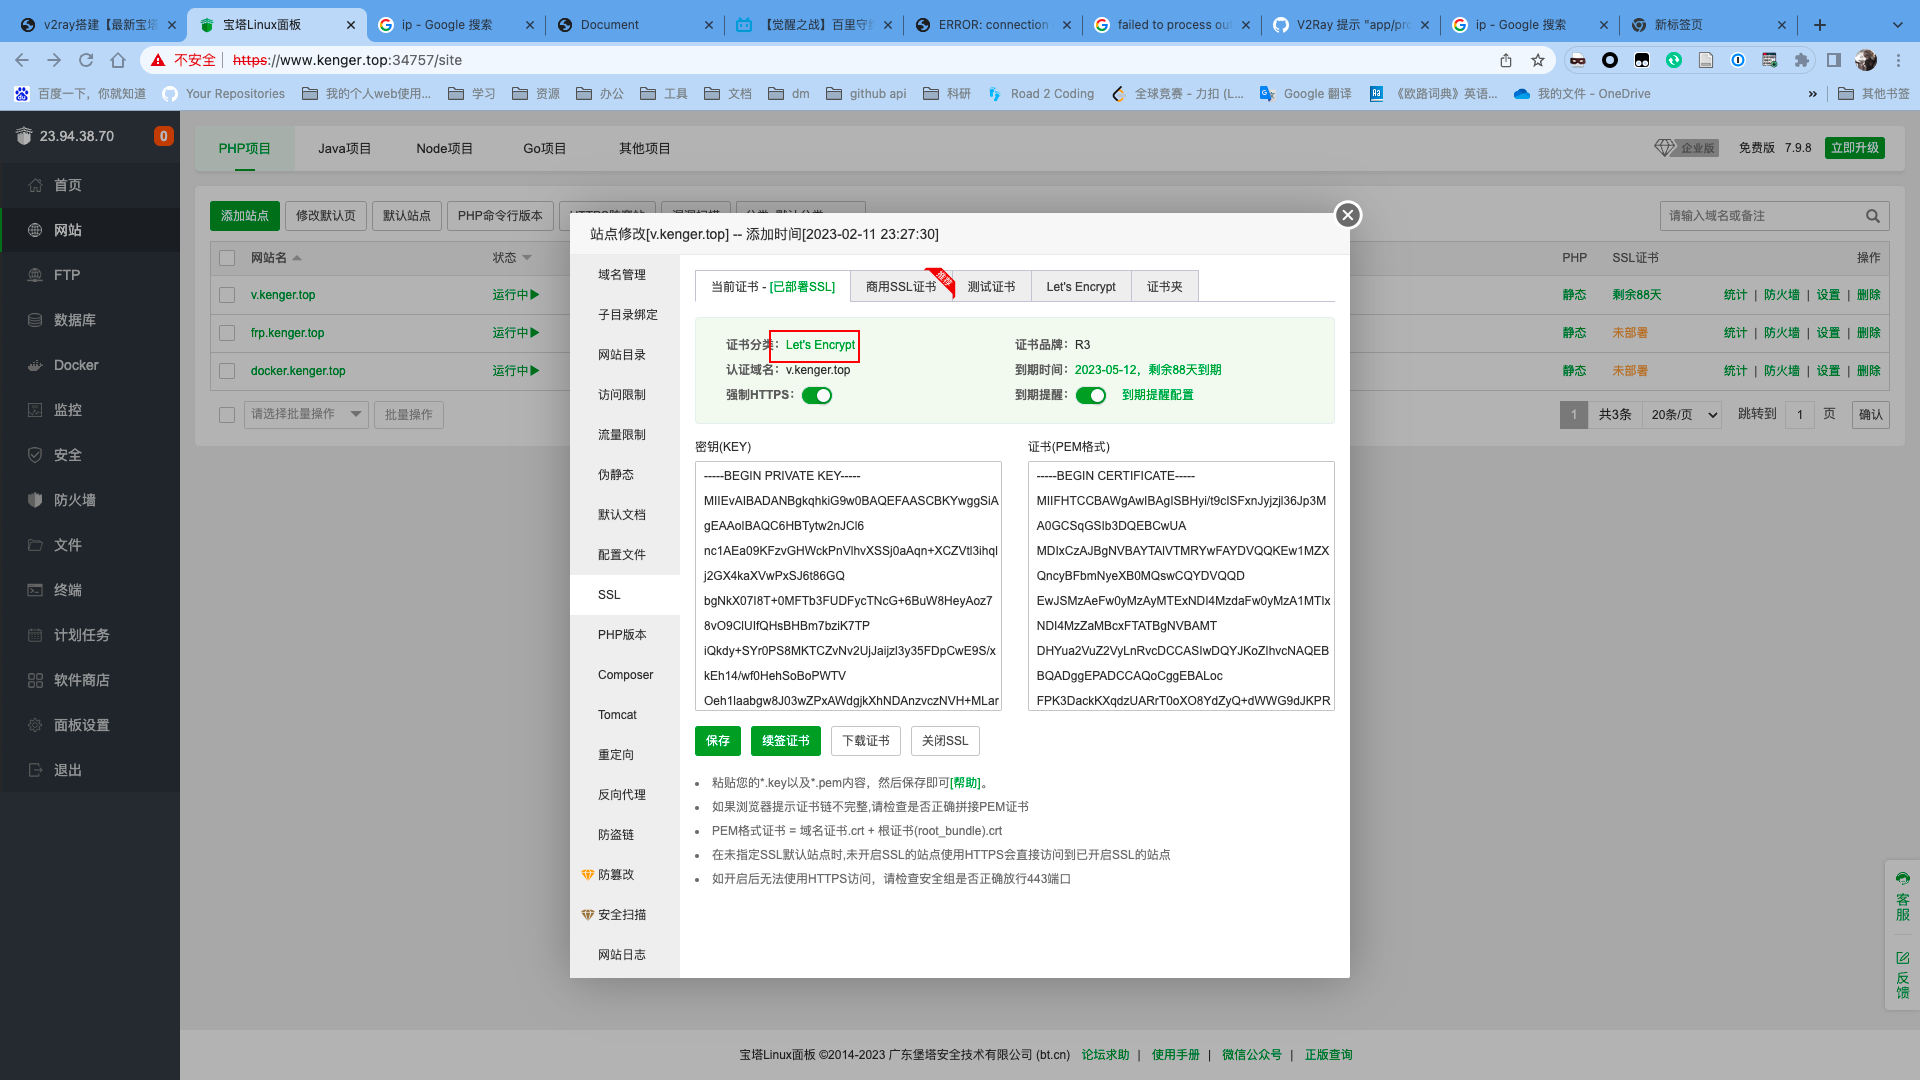Open the software store grid icon
This screenshot has width=1920, height=1080.
pos(35,680)
